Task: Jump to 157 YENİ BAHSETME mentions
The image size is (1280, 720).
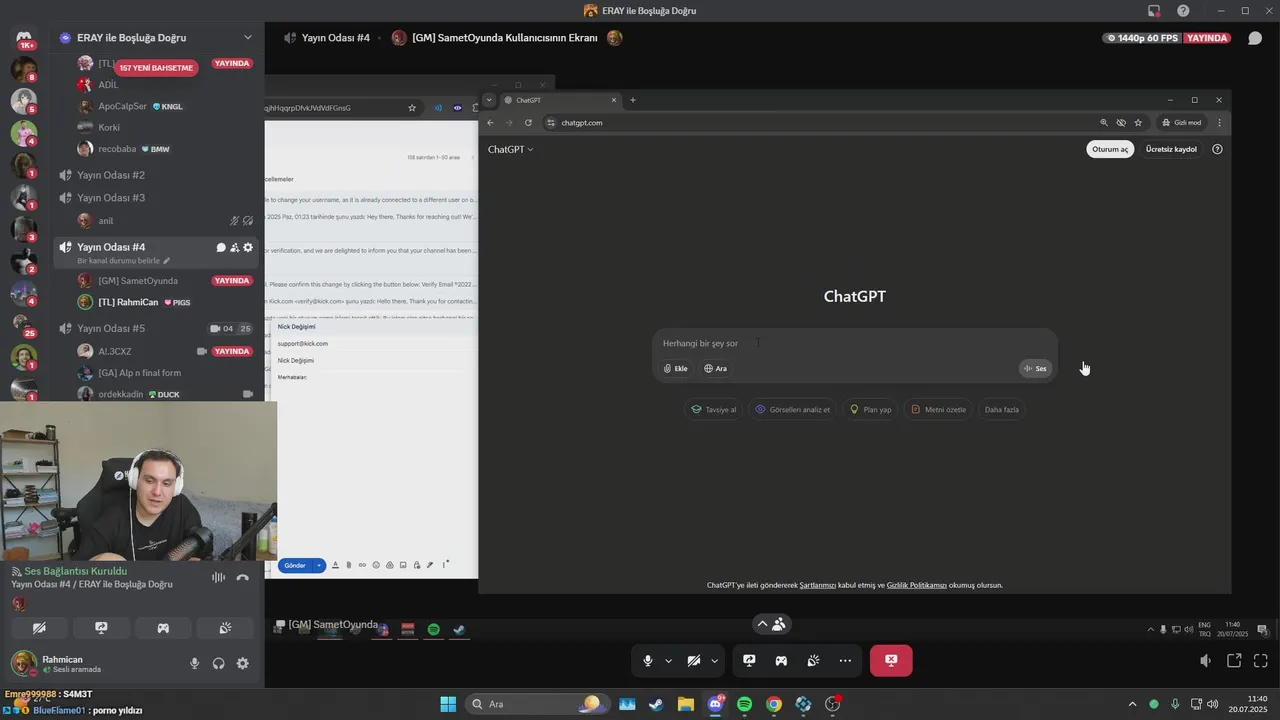Action: [x=156, y=68]
